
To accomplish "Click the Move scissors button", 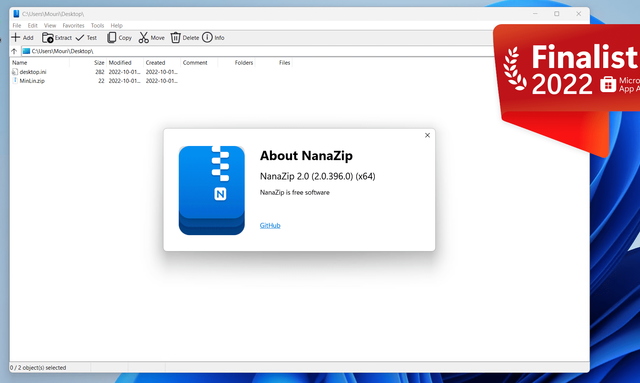I will click(151, 38).
